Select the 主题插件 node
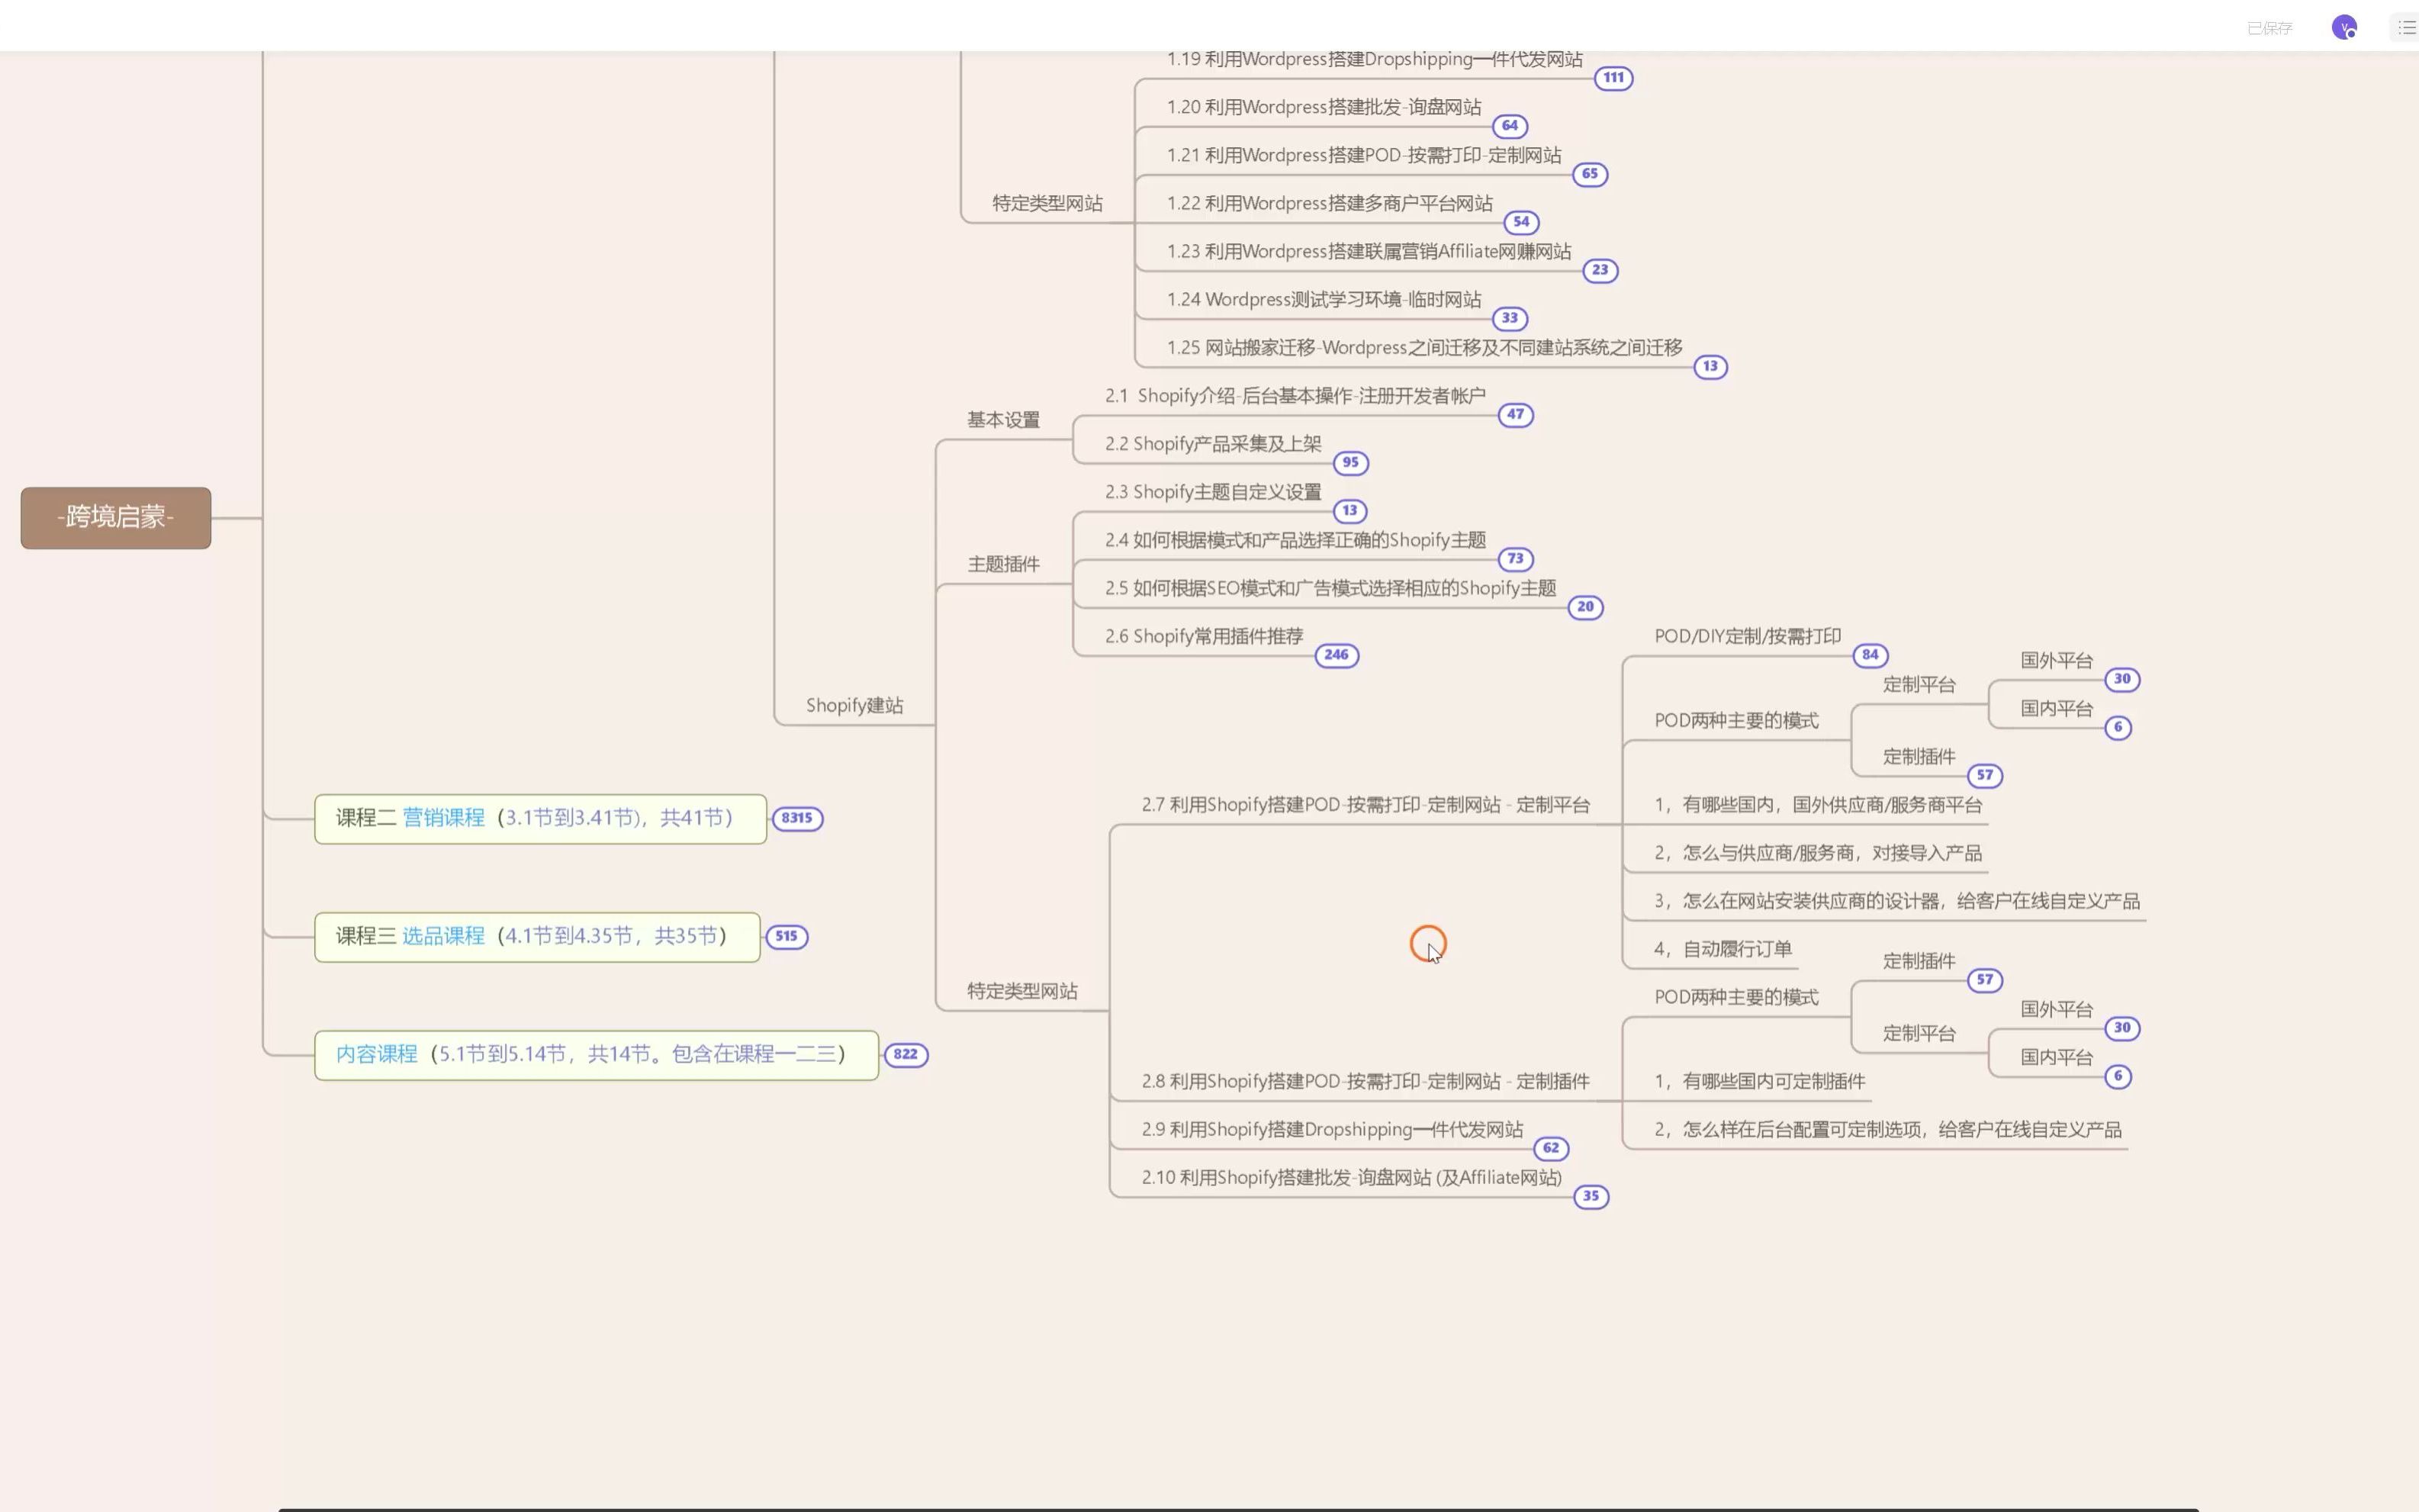 pyautogui.click(x=1003, y=564)
